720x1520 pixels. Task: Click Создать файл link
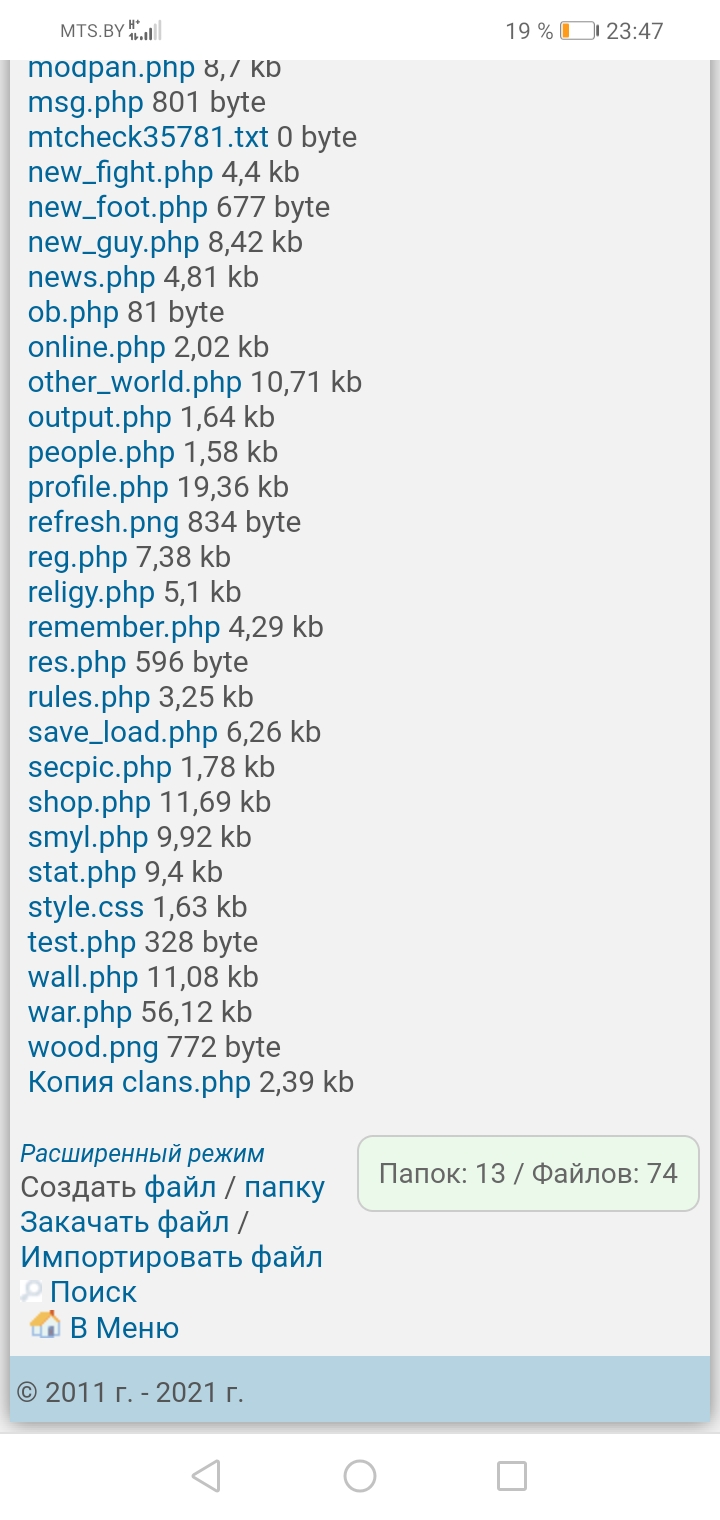click(x=180, y=1188)
